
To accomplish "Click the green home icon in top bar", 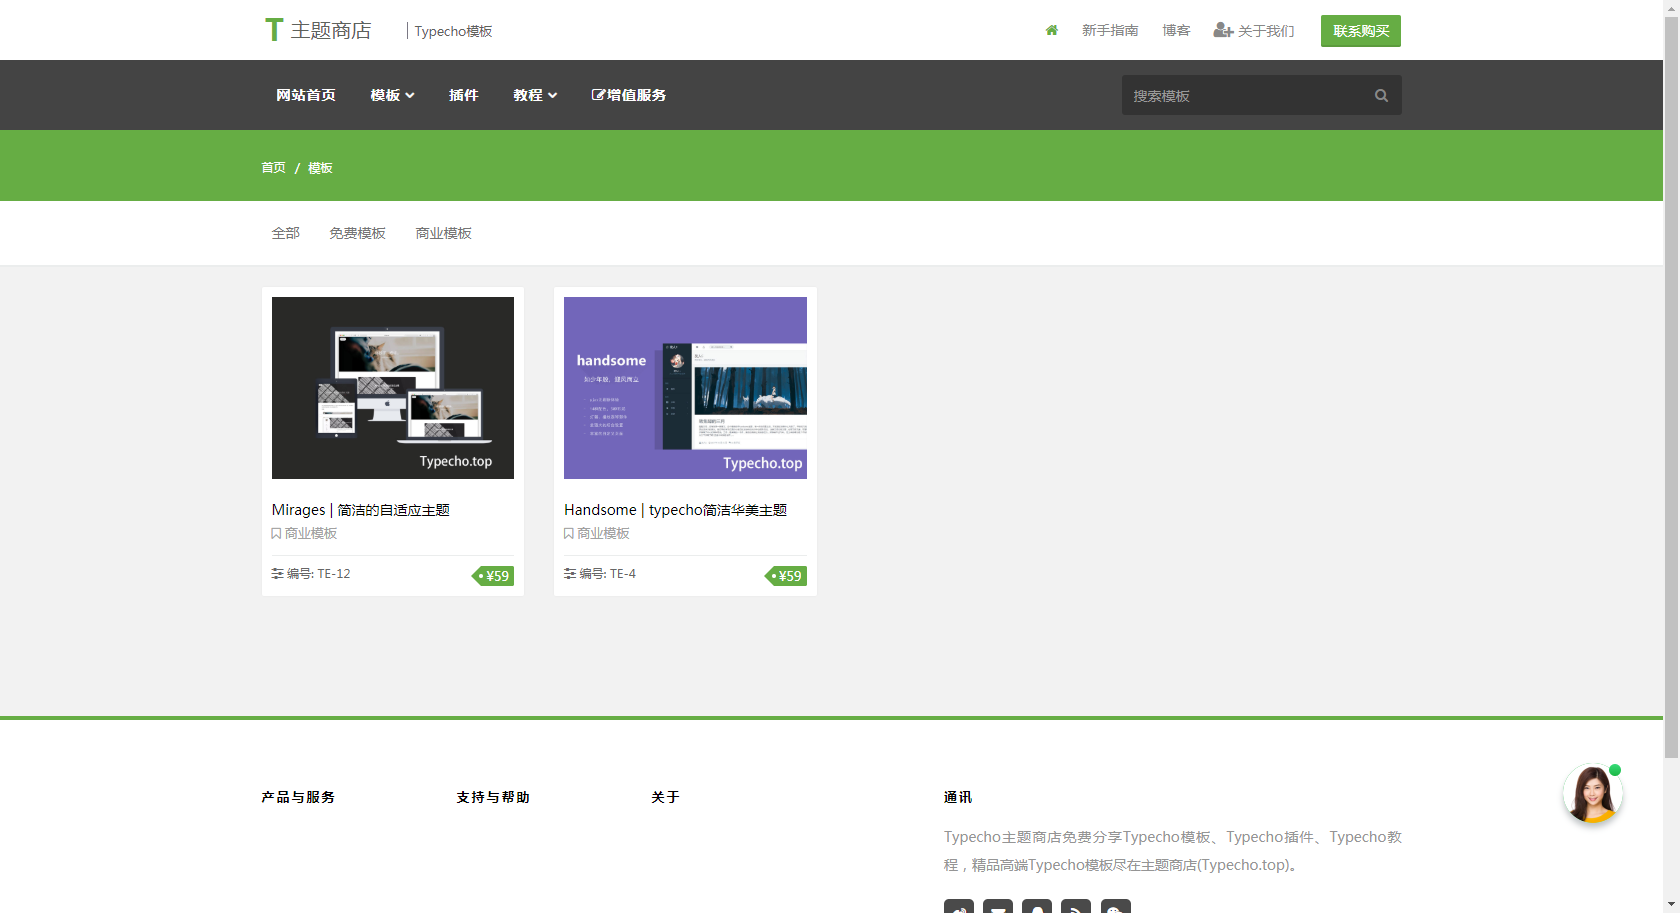I will point(1051,30).
